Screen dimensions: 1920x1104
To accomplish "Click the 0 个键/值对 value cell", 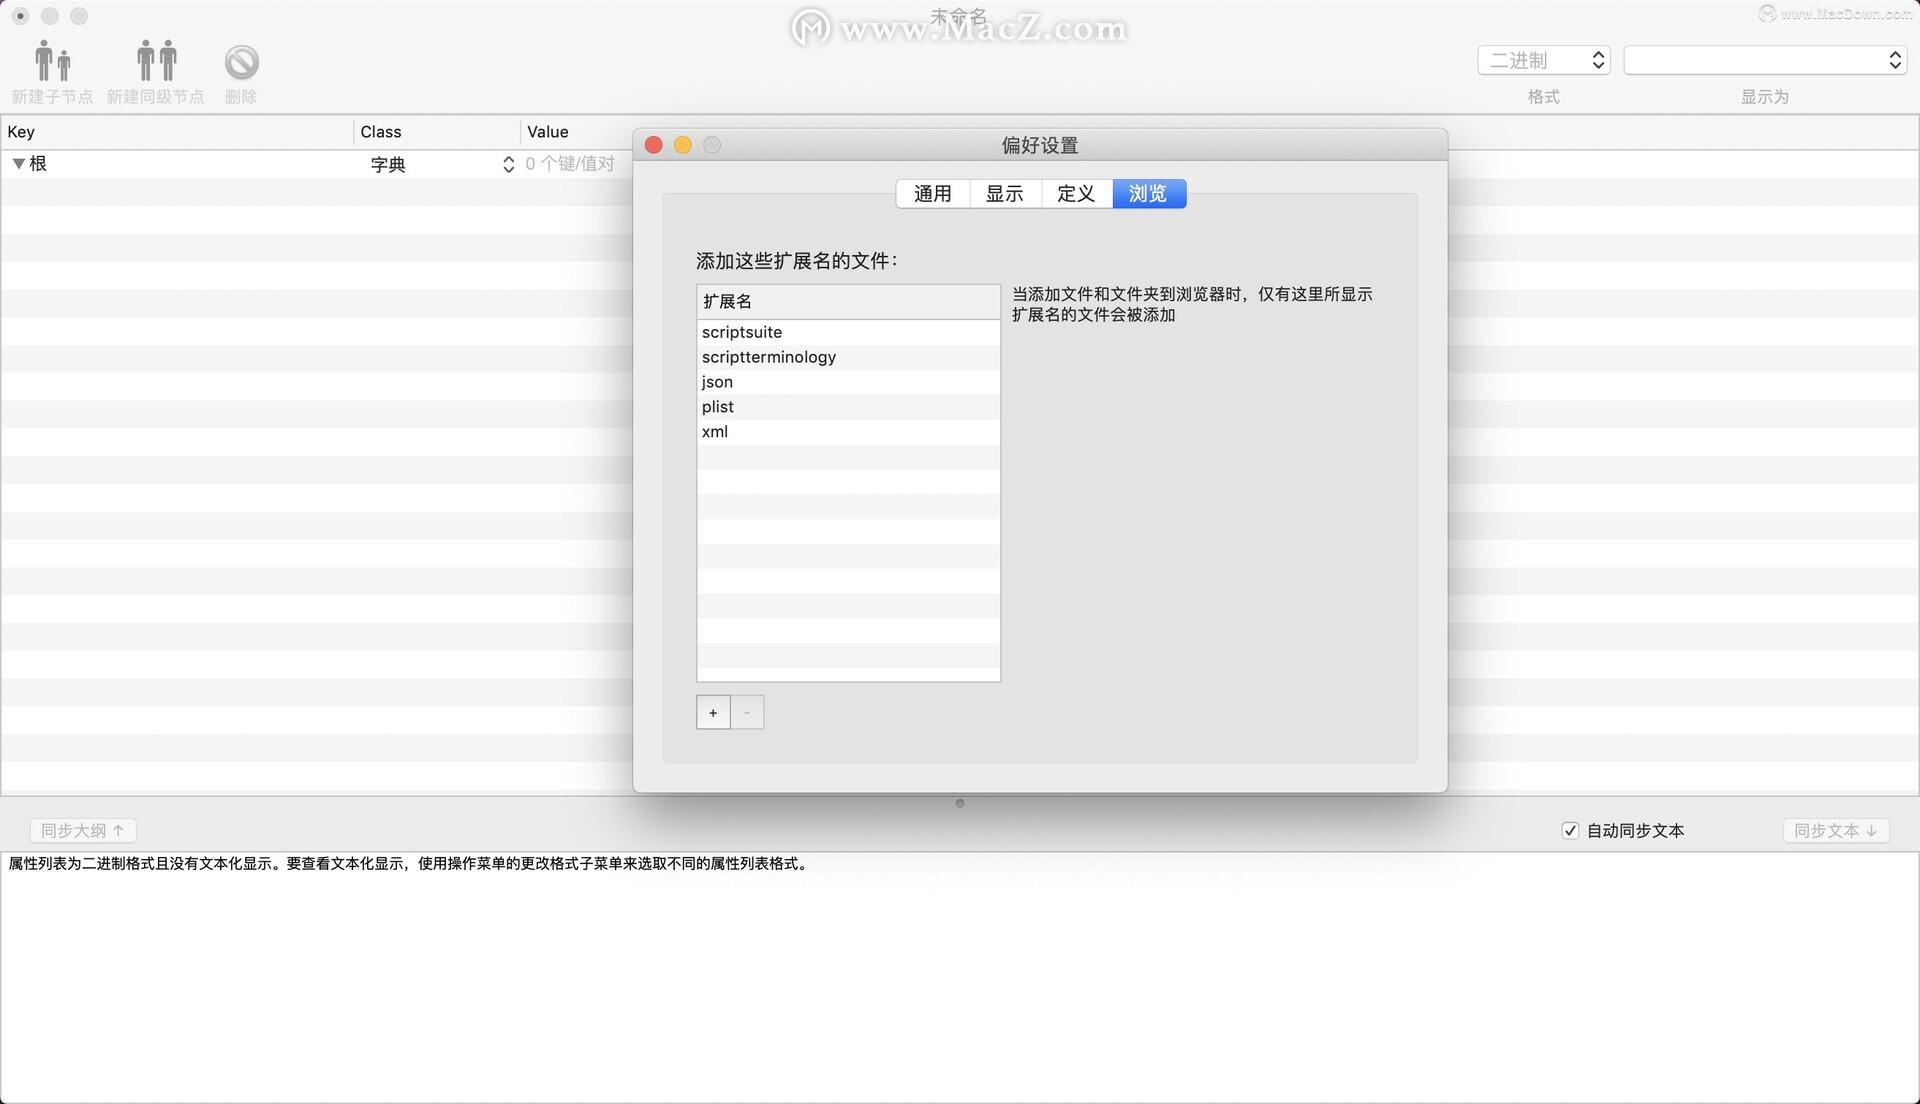I will [x=570, y=163].
